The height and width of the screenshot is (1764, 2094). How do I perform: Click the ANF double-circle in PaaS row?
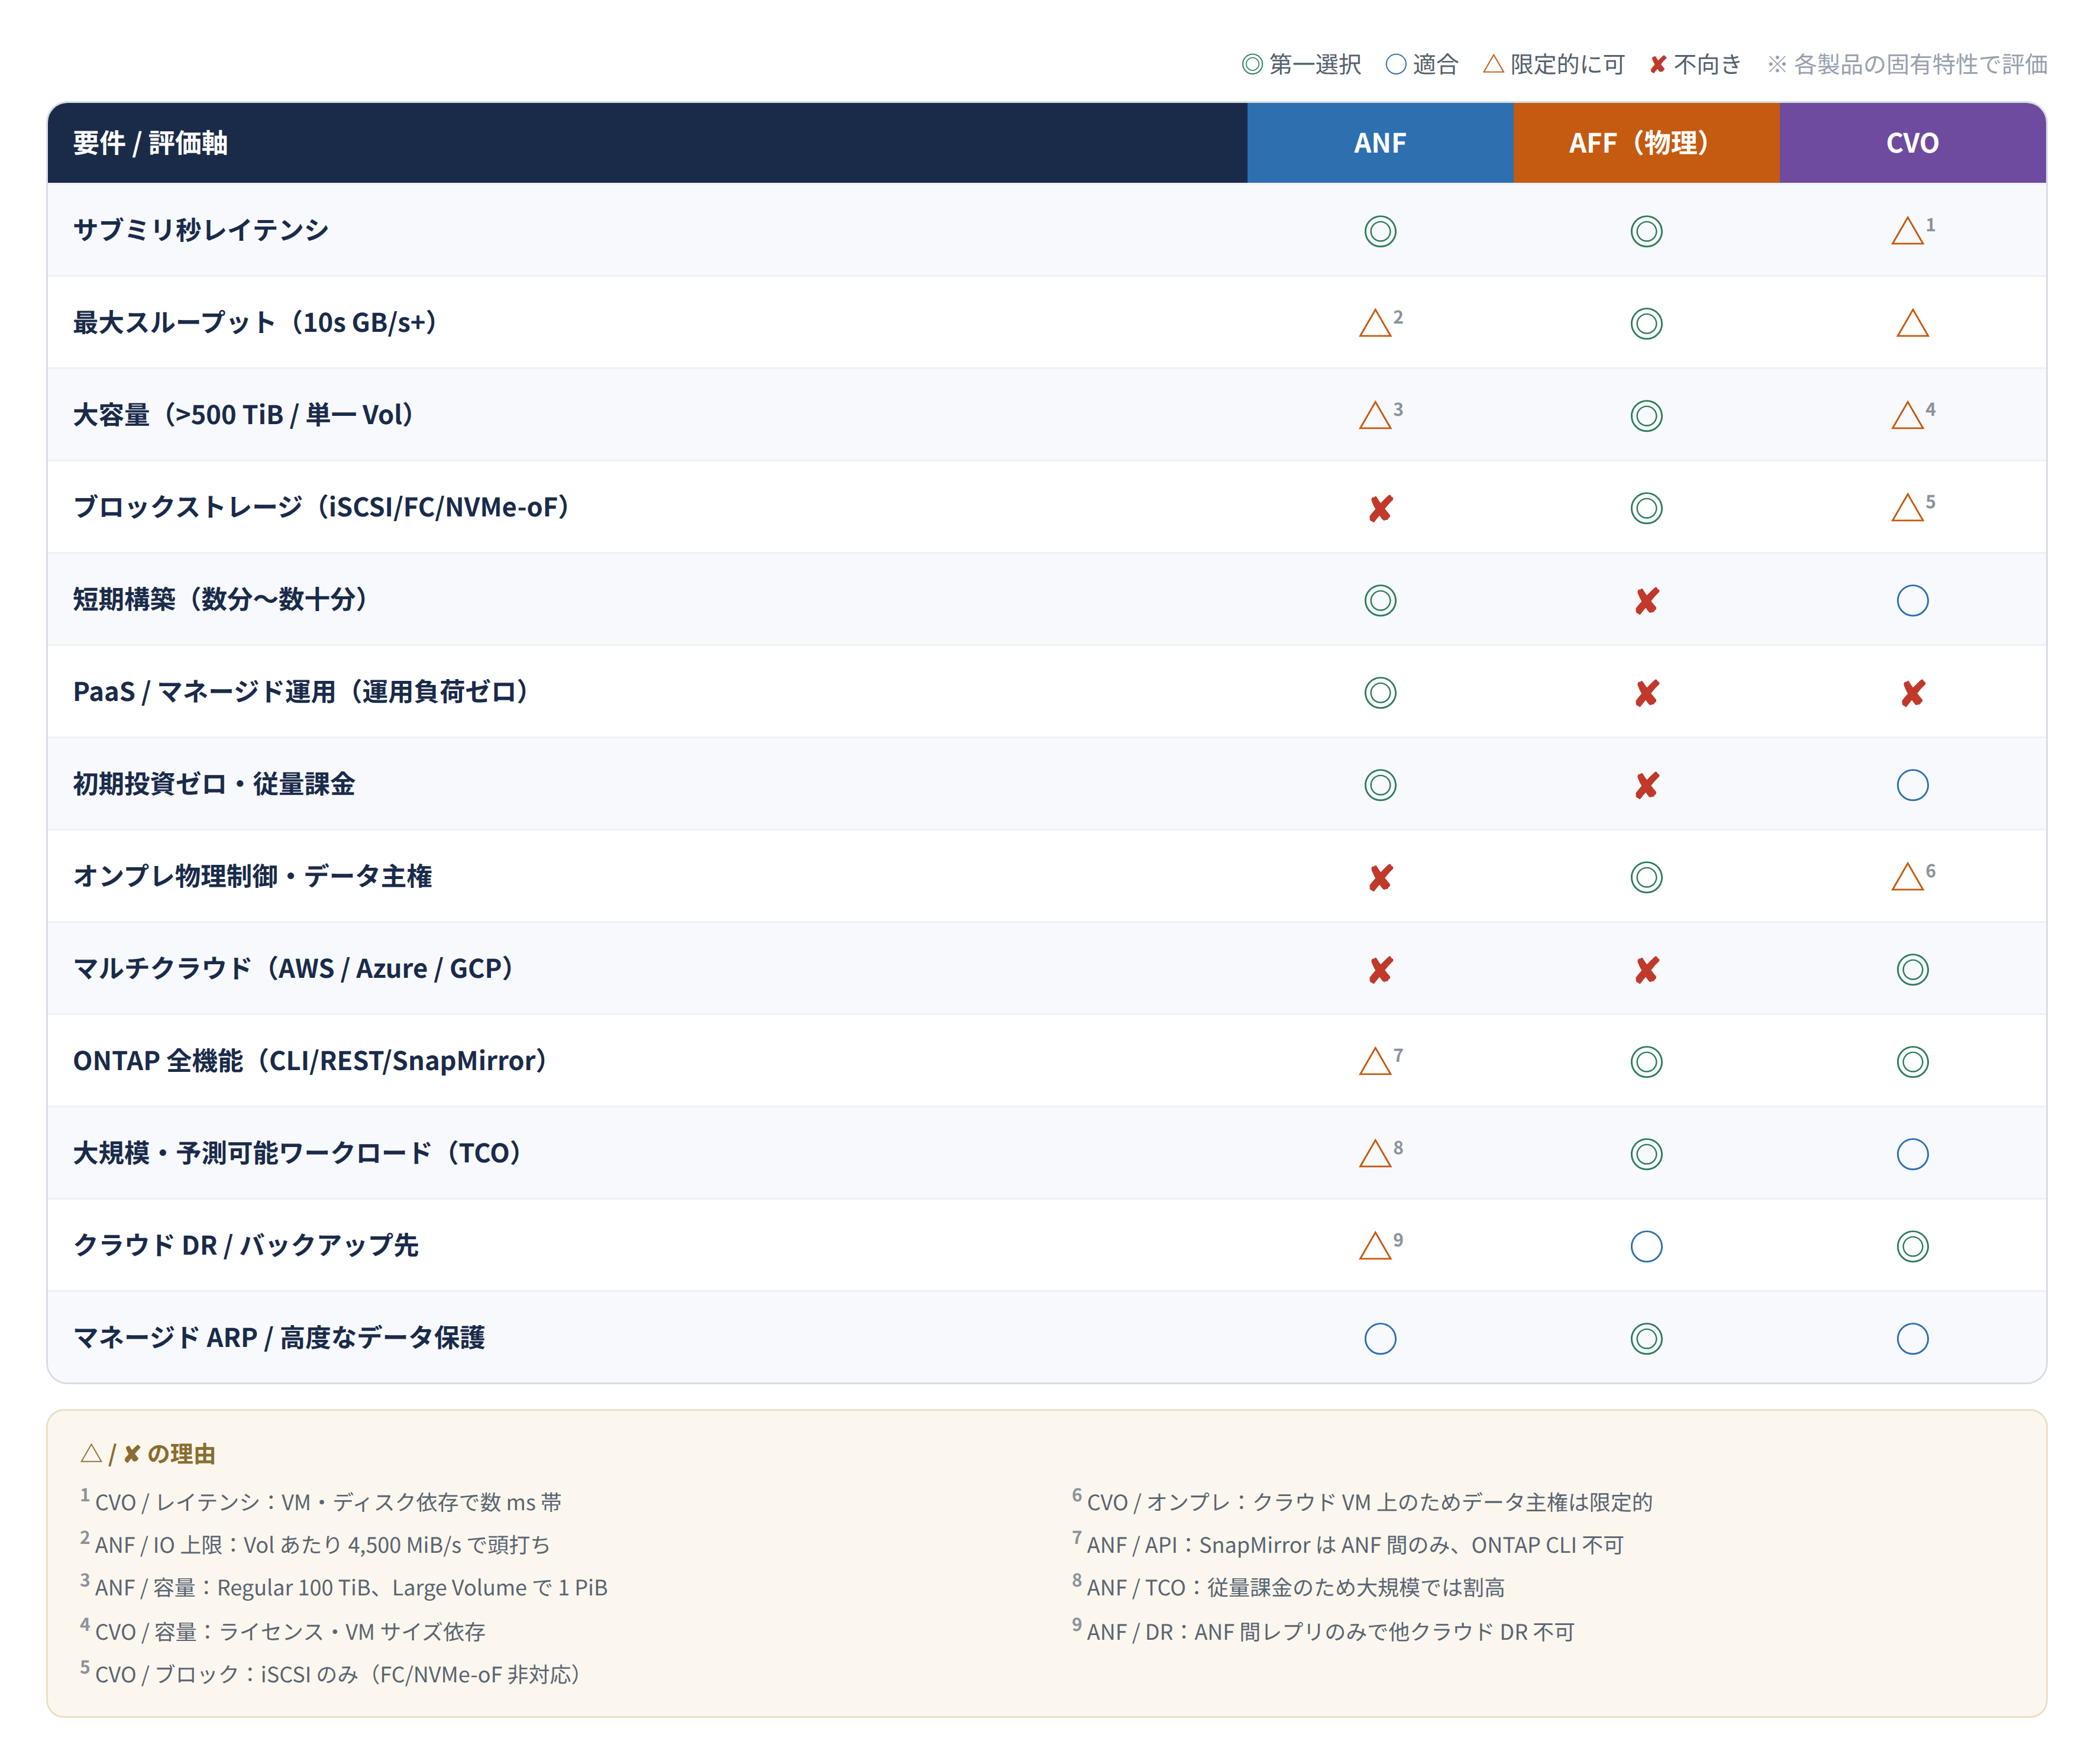click(x=1380, y=692)
